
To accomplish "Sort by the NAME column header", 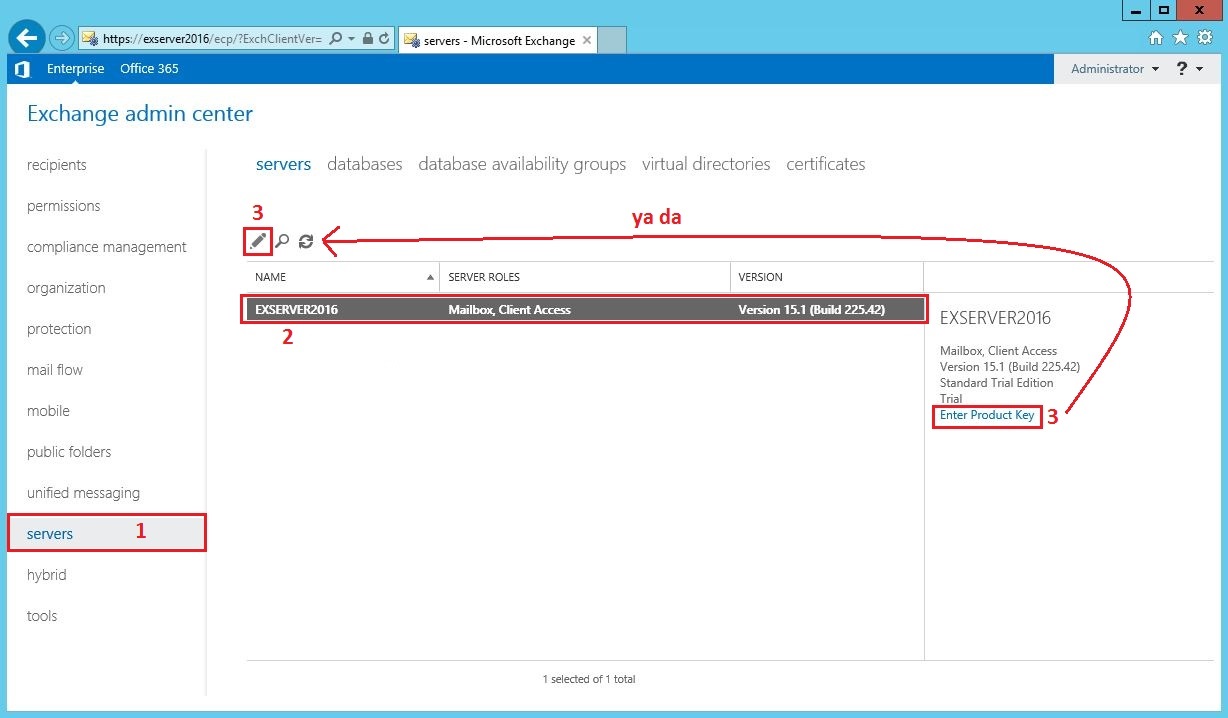I will point(343,277).
